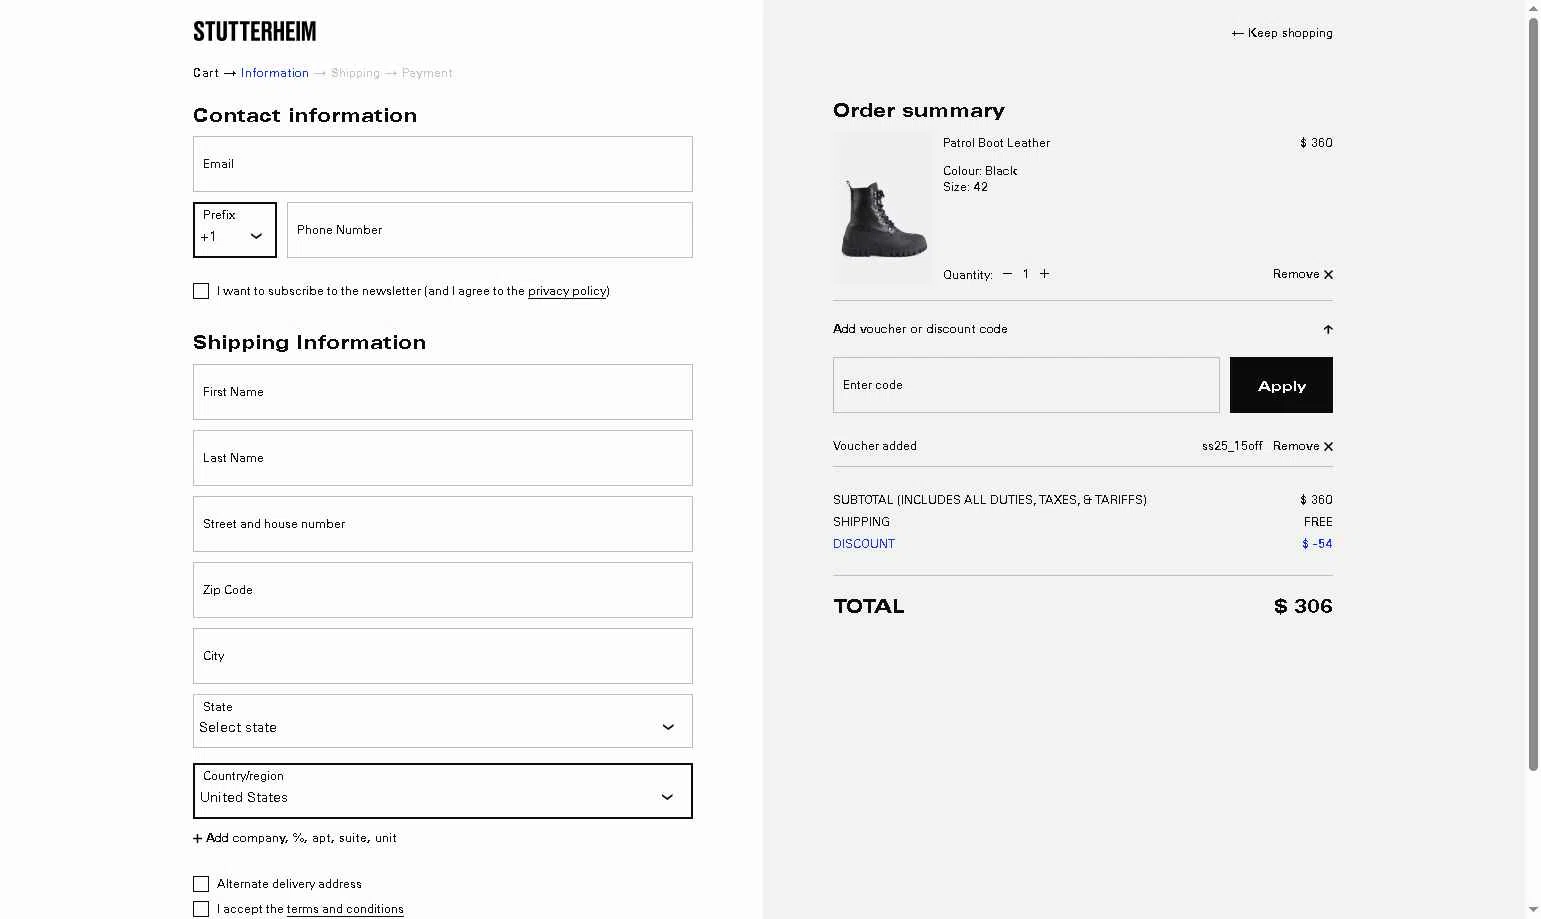Click the $ 306 total amount
1541x919 pixels.
(1303, 606)
